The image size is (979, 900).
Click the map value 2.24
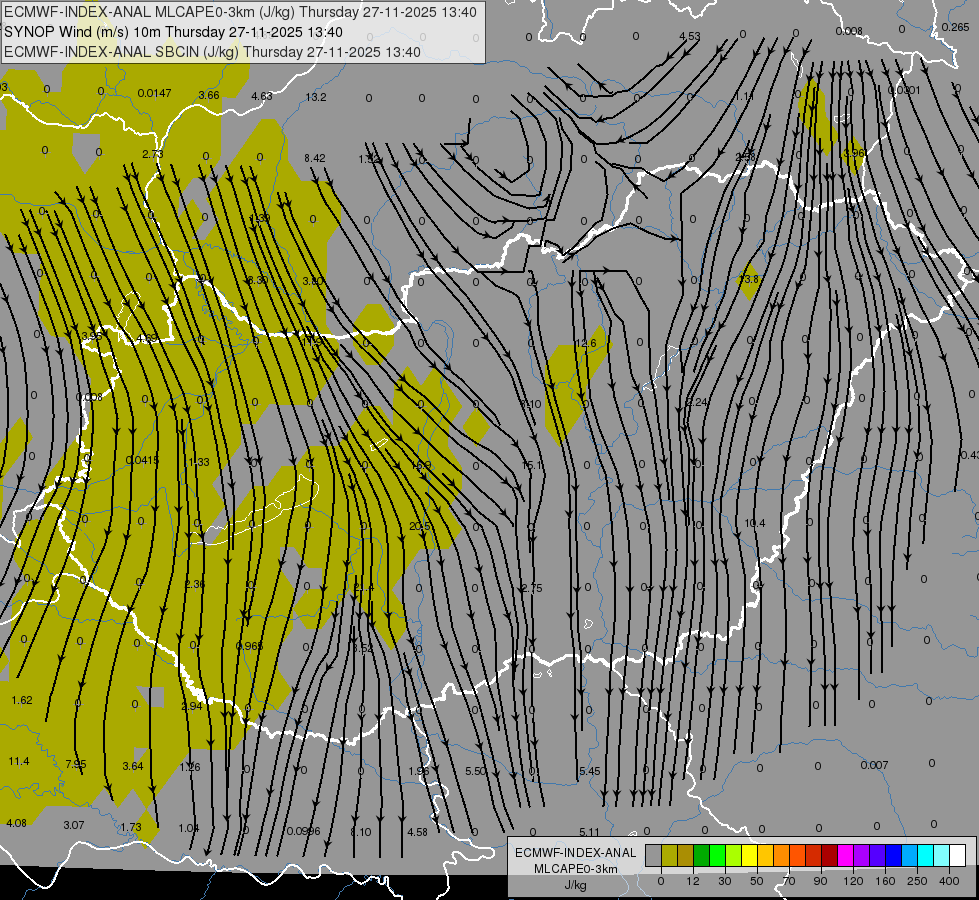point(697,402)
